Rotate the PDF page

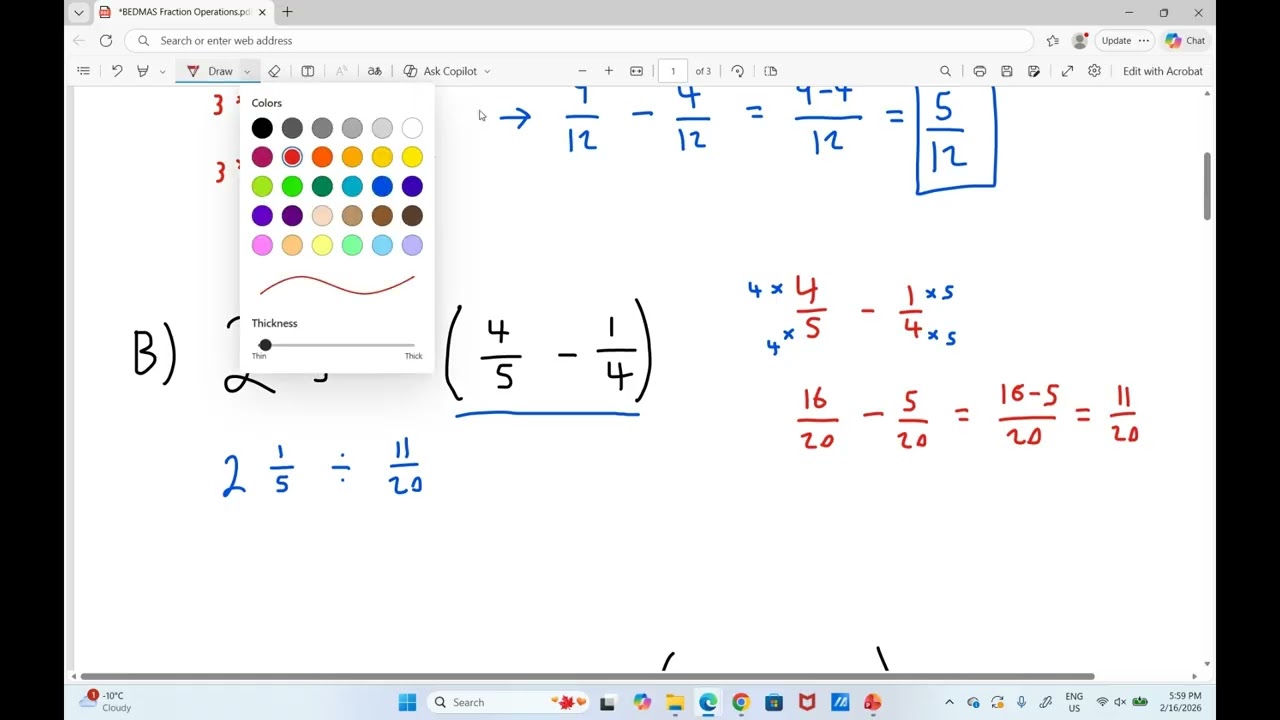pyautogui.click(x=738, y=71)
